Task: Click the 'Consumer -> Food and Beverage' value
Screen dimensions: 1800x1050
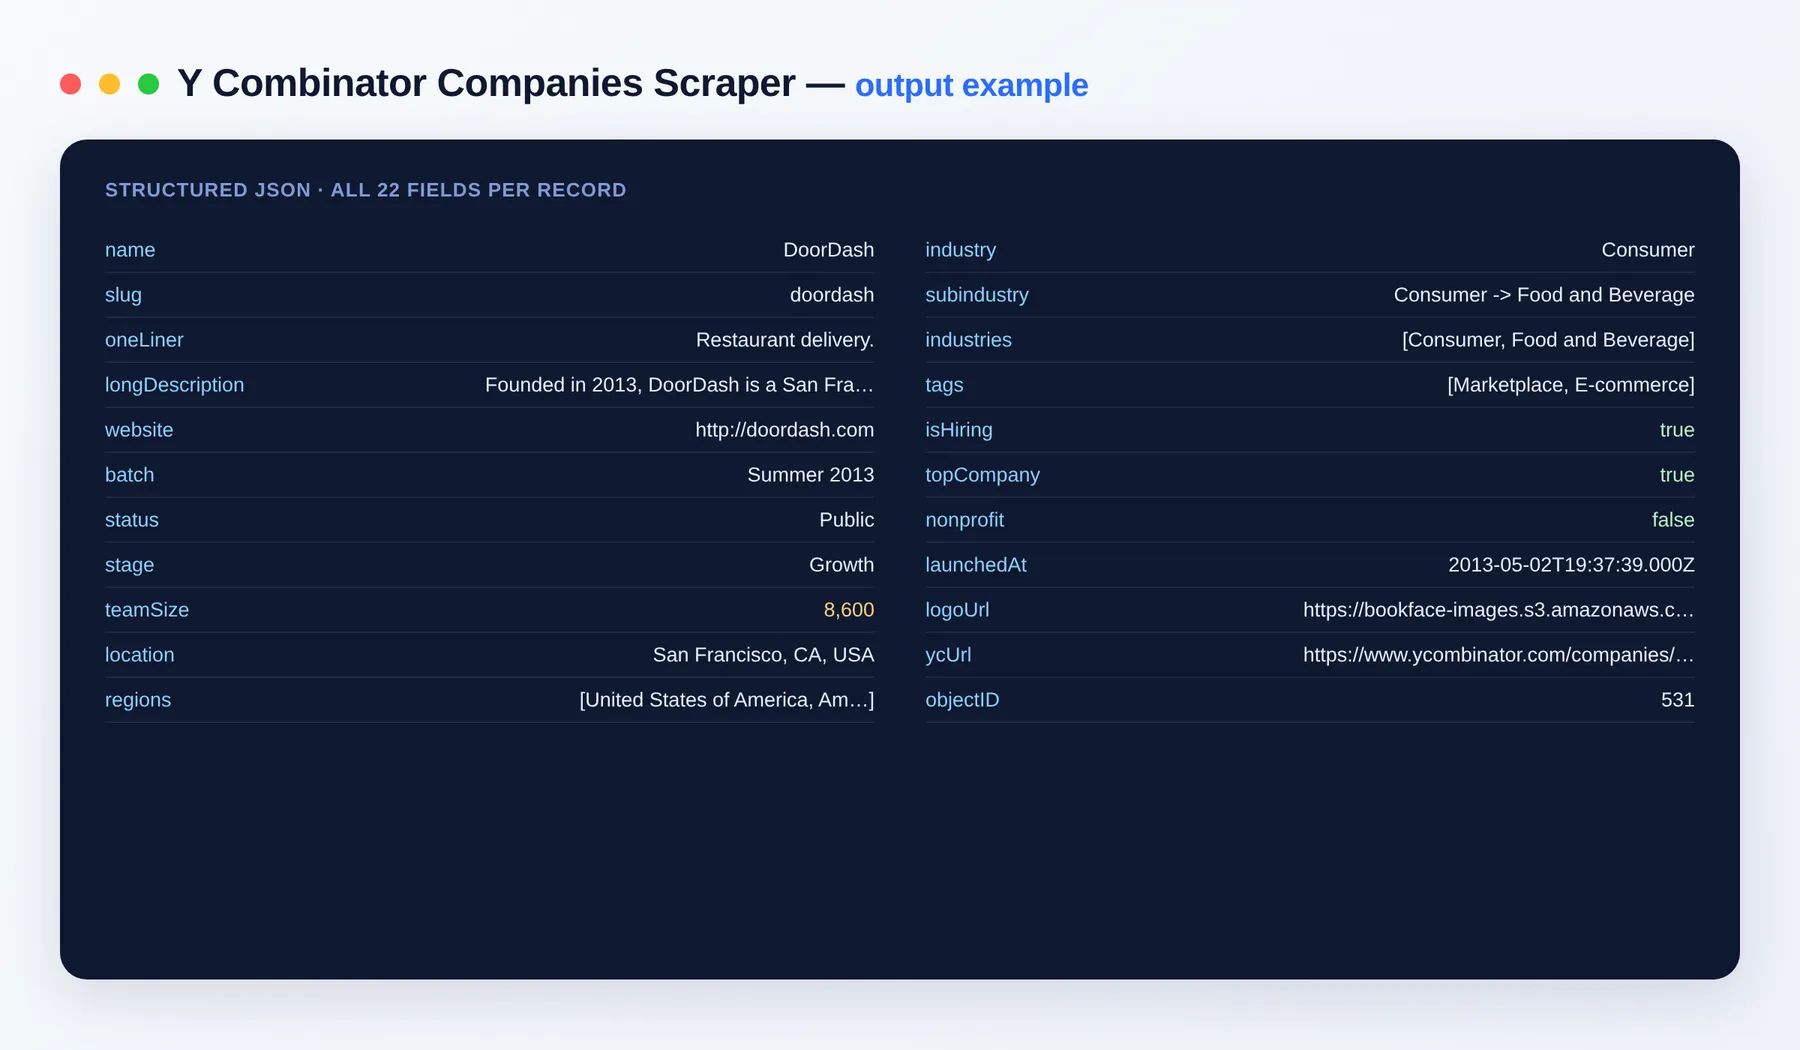Action: click(x=1543, y=295)
